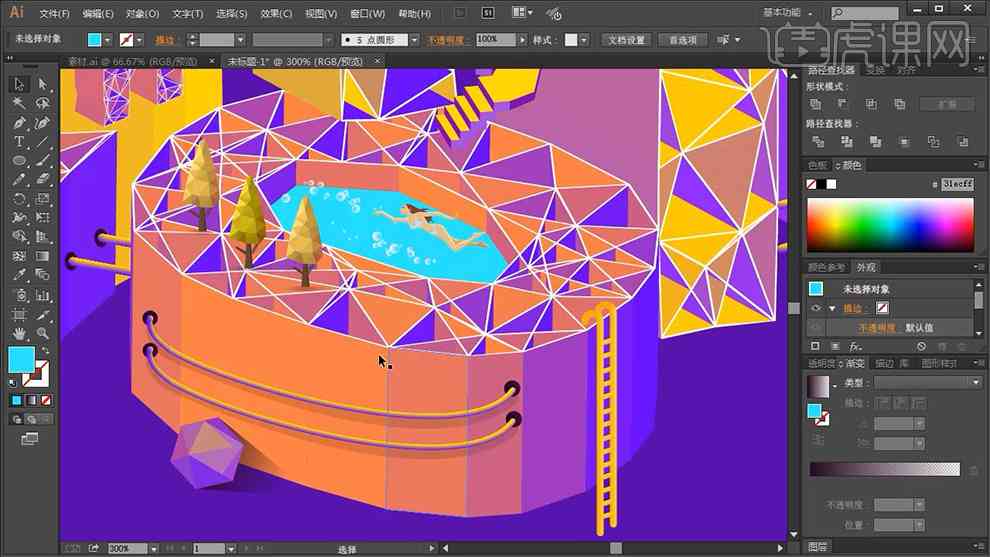Click the 首选项 button
The width and height of the screenshot is (990, 557).
click(x=683, y=40)
